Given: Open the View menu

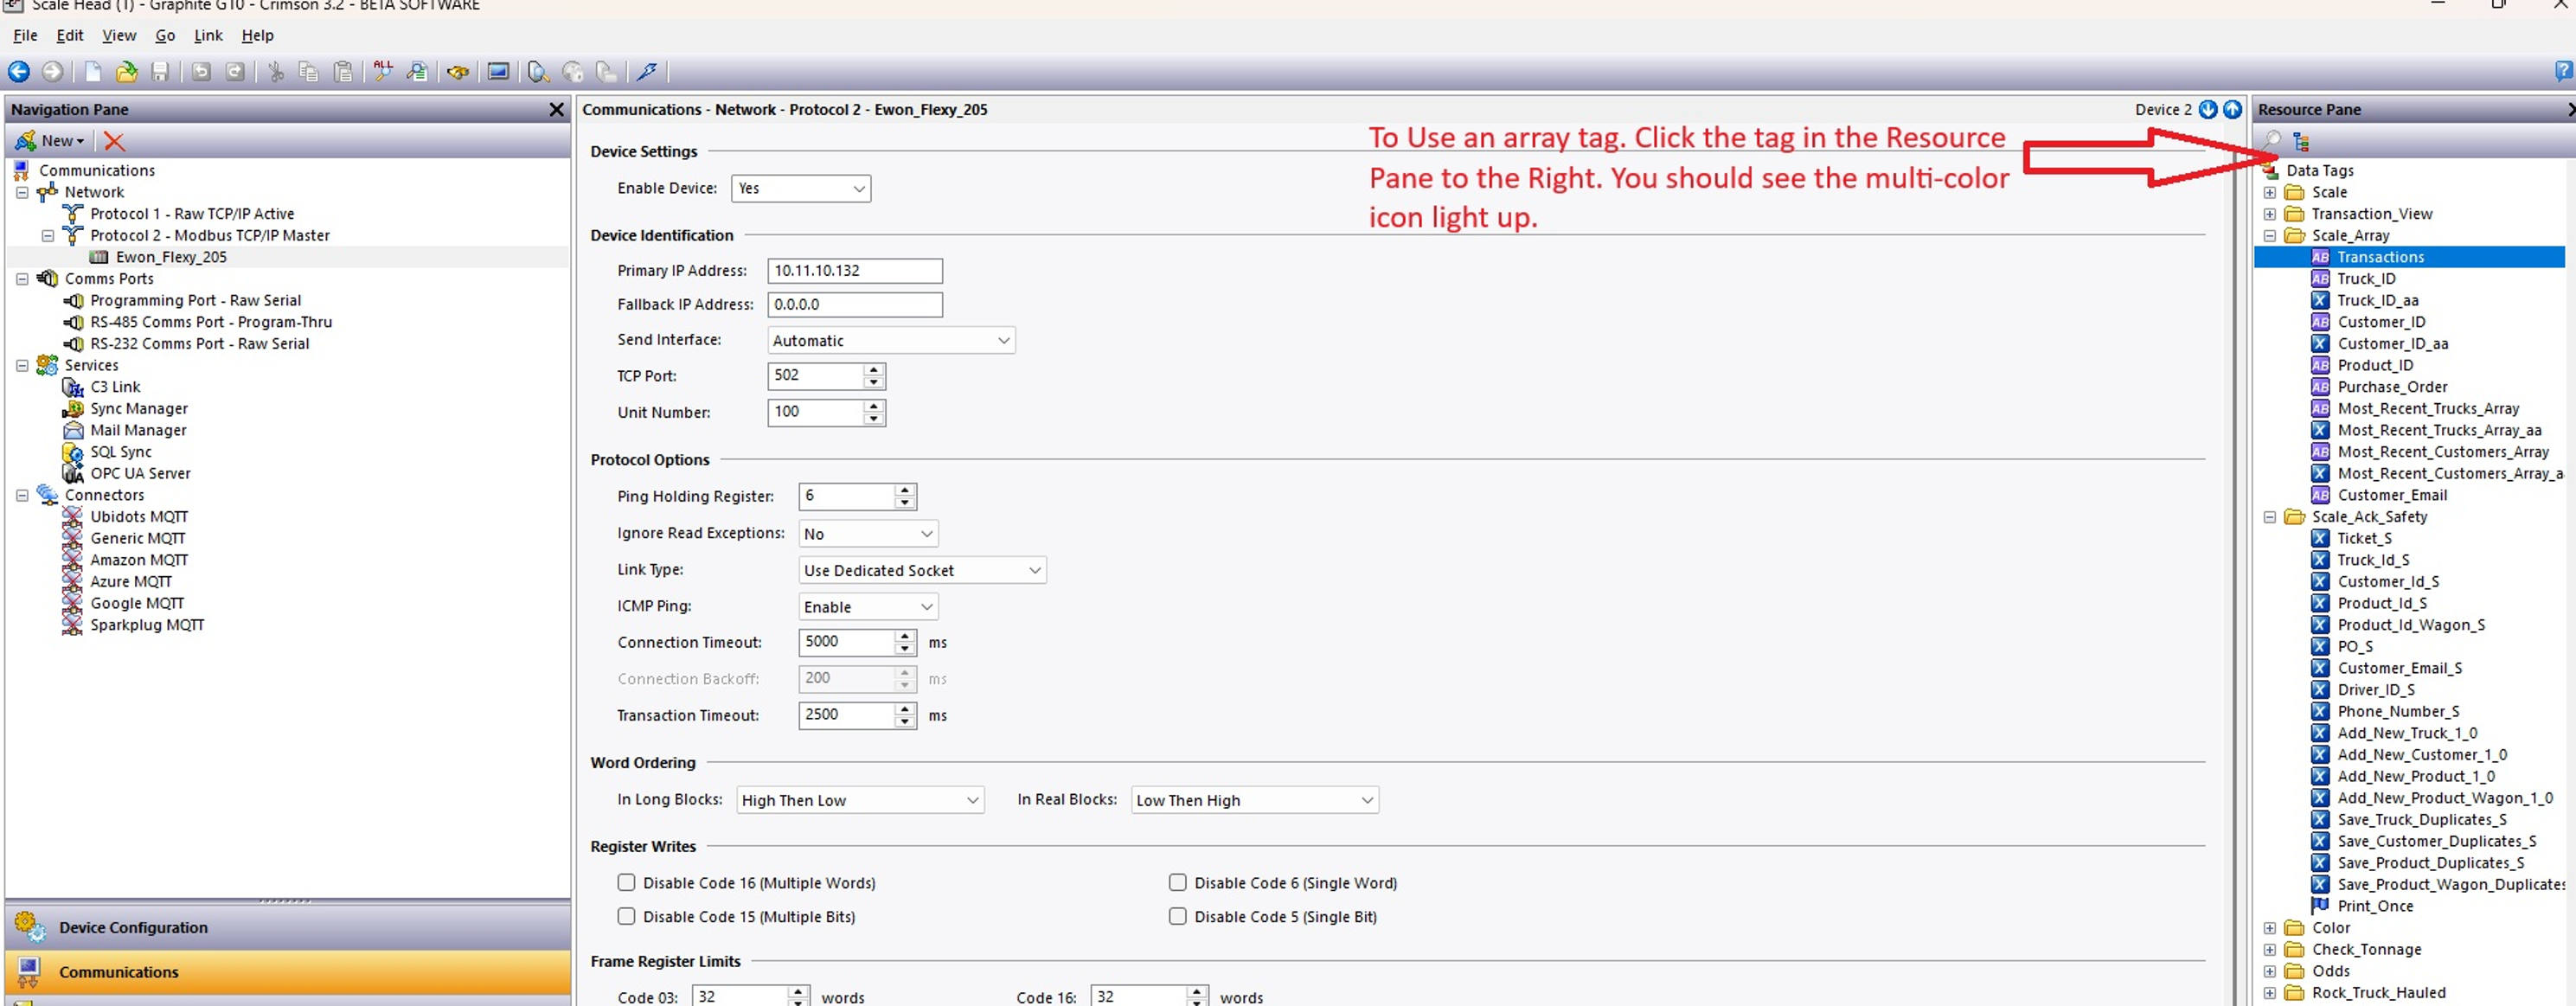Looking at the screenshot, I should pos(119,35).
